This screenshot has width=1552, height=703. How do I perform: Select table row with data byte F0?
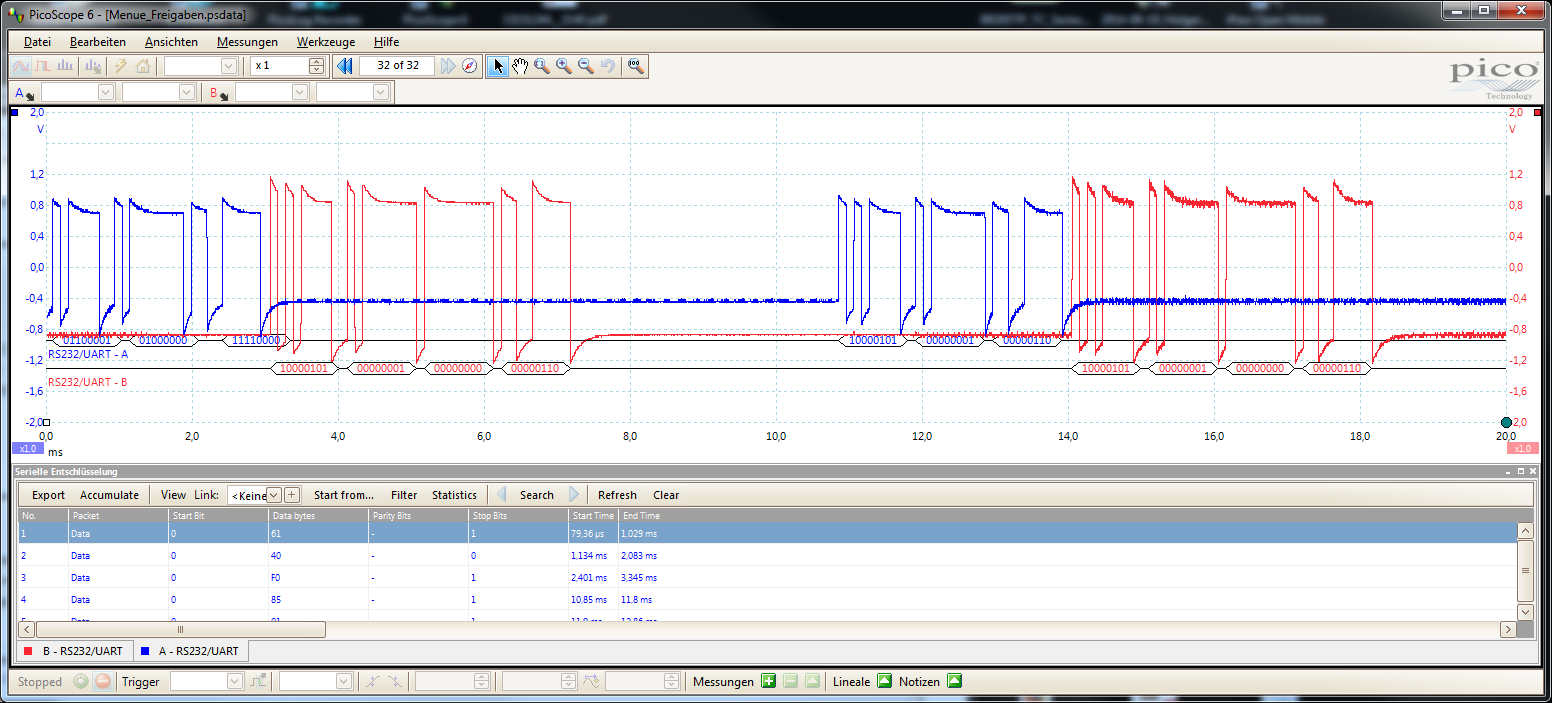tap(767, 578)
